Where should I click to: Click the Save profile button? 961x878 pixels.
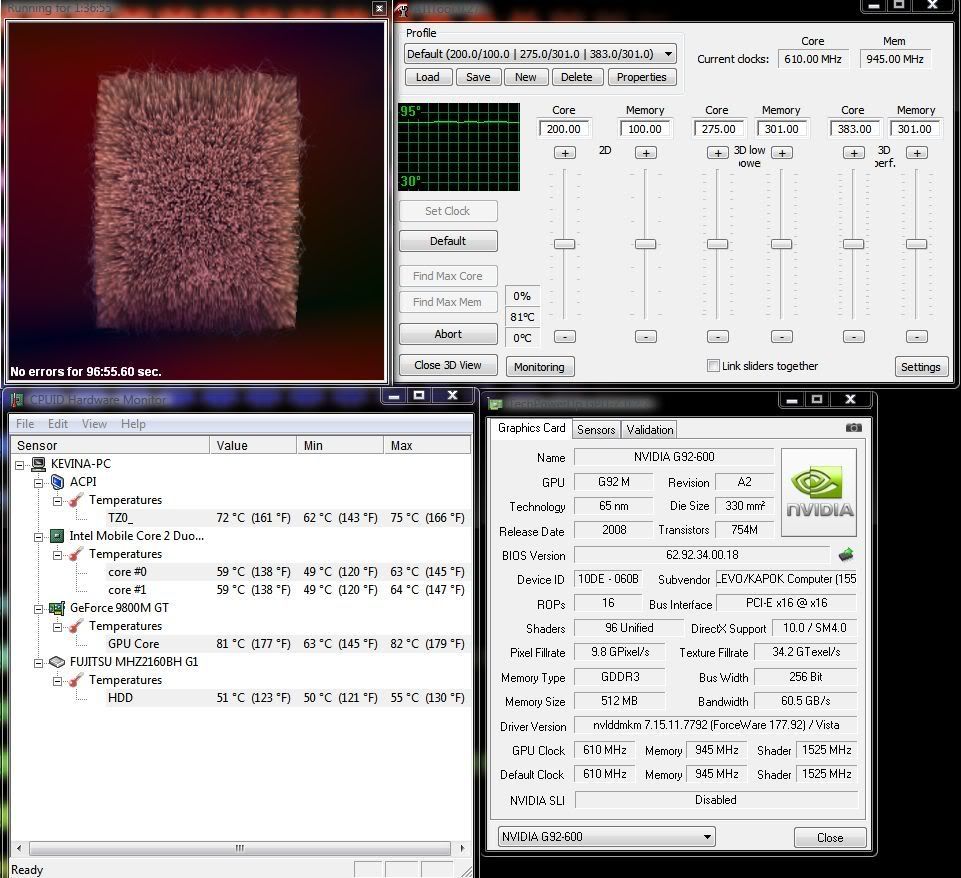tap(478, 77)
